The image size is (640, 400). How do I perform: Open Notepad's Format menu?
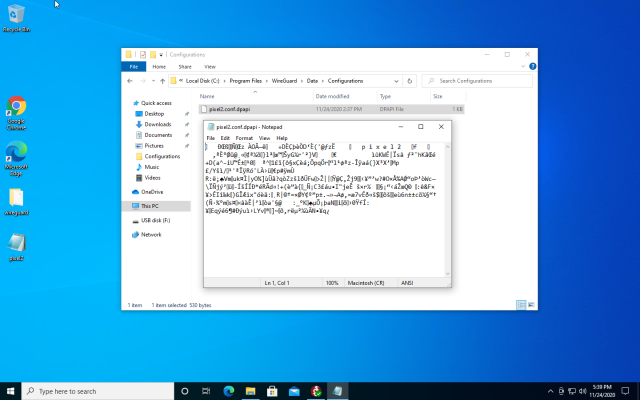(x=244, y=138)
